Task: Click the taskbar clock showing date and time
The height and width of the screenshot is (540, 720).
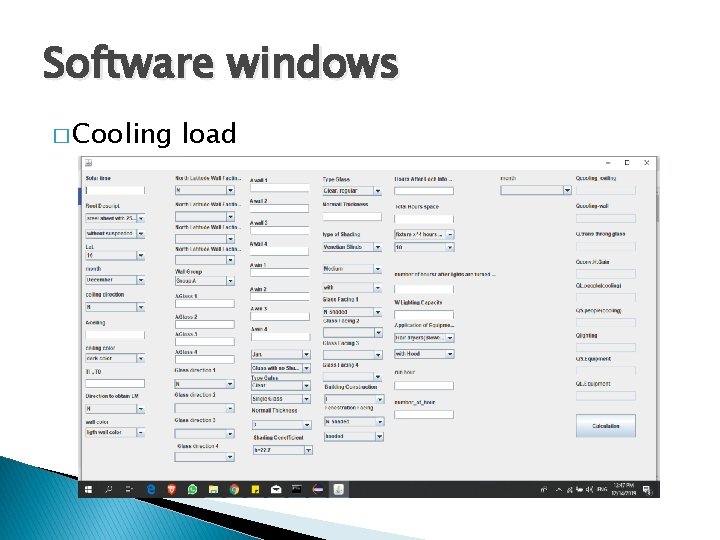Action: (x=624, y=489)
